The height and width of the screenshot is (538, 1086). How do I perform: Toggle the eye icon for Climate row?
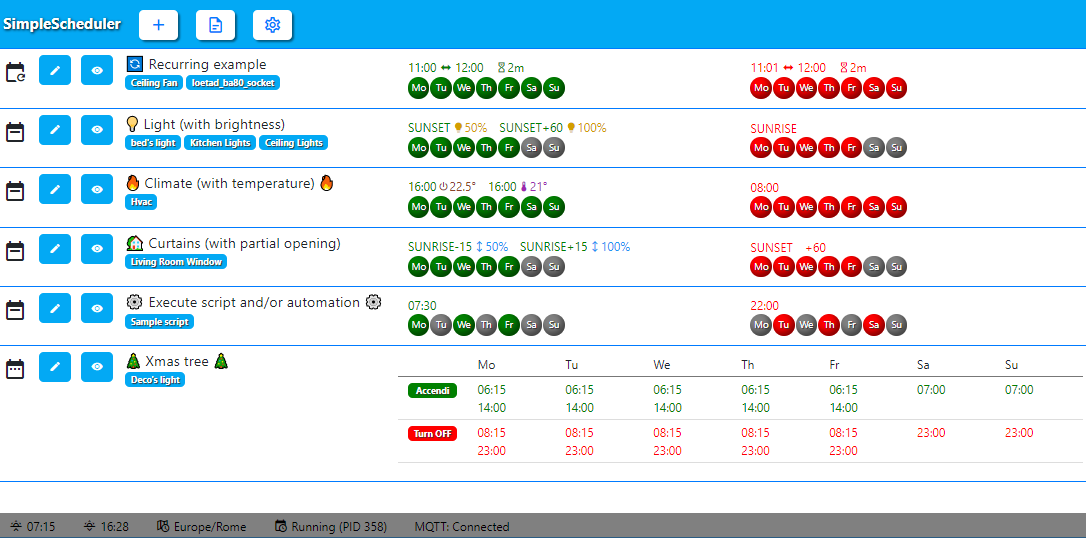click(x=97, y=189)
